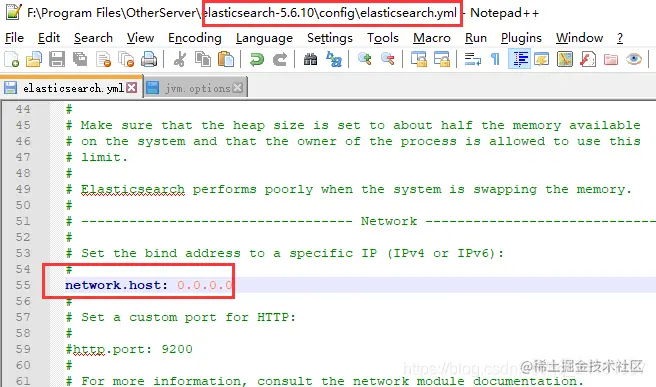Click the underlined word Elasticsearch on line 49
Image resolution: width=656 pixels, height=387 pixels.
(133, 190)
